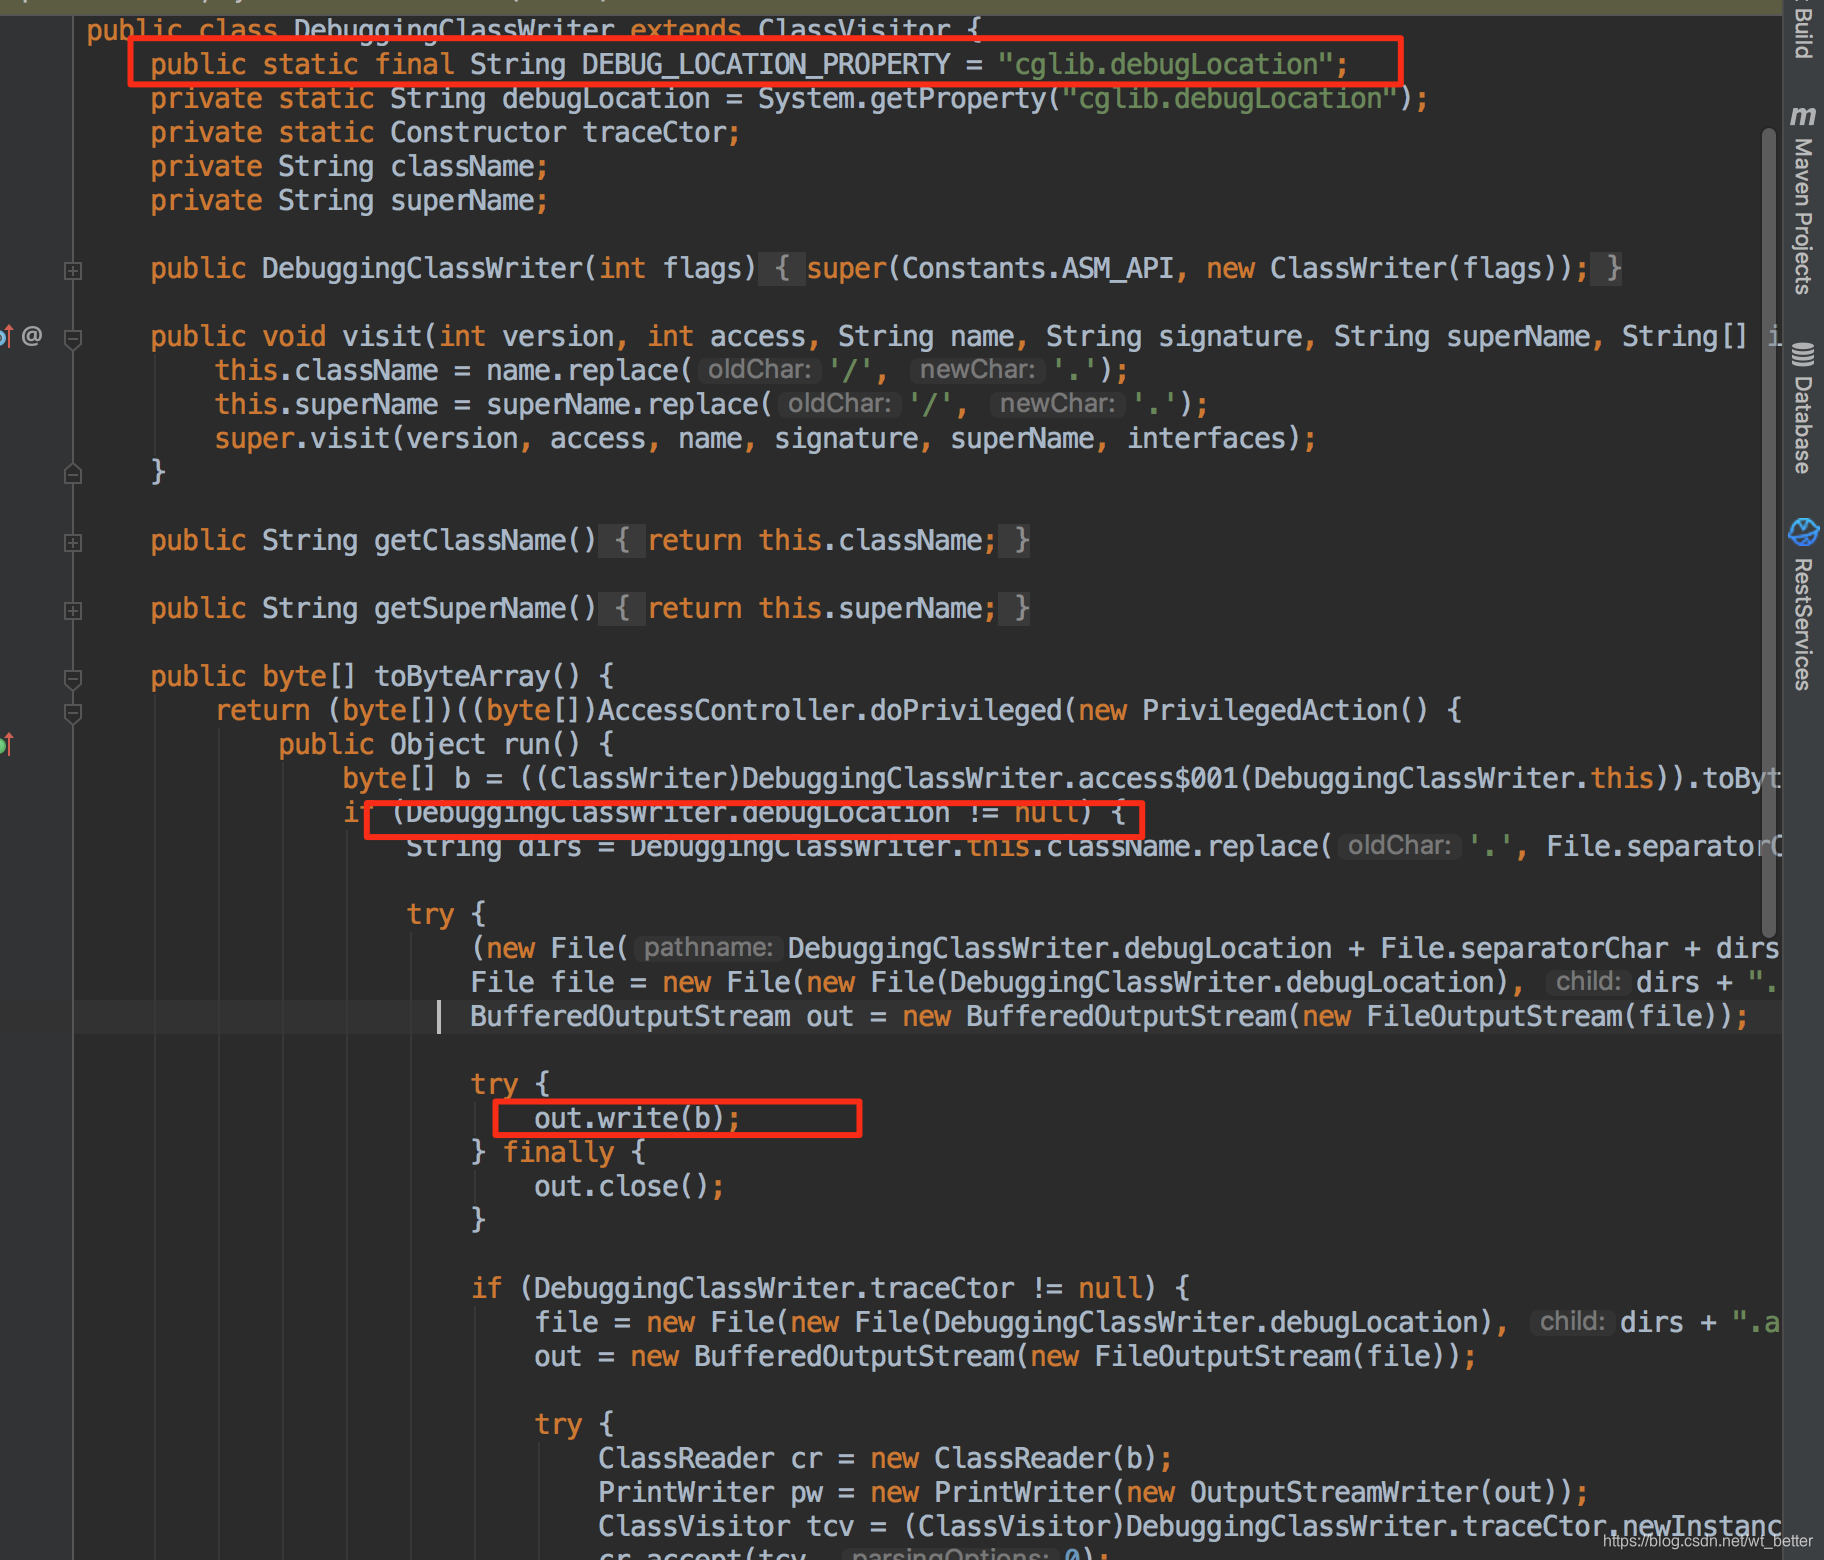
Task: Click 'return this.superName;' statement
Action: click(x=822, y=608)
